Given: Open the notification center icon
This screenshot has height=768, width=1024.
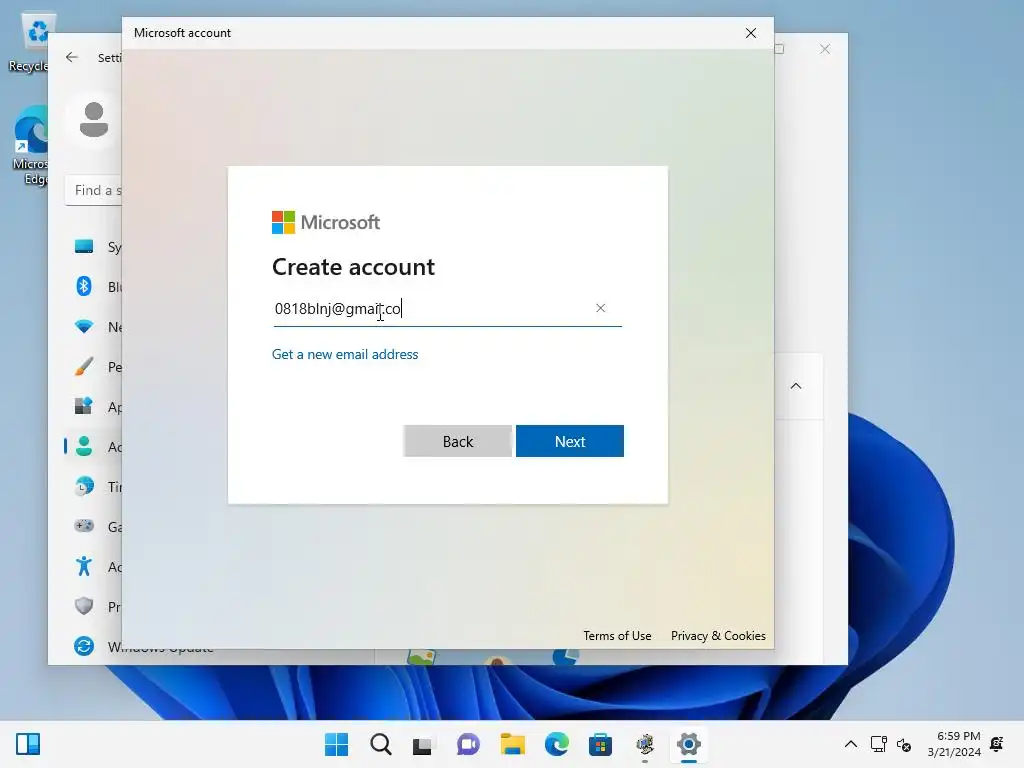Looking at the screenshot, I should (997, 744).
